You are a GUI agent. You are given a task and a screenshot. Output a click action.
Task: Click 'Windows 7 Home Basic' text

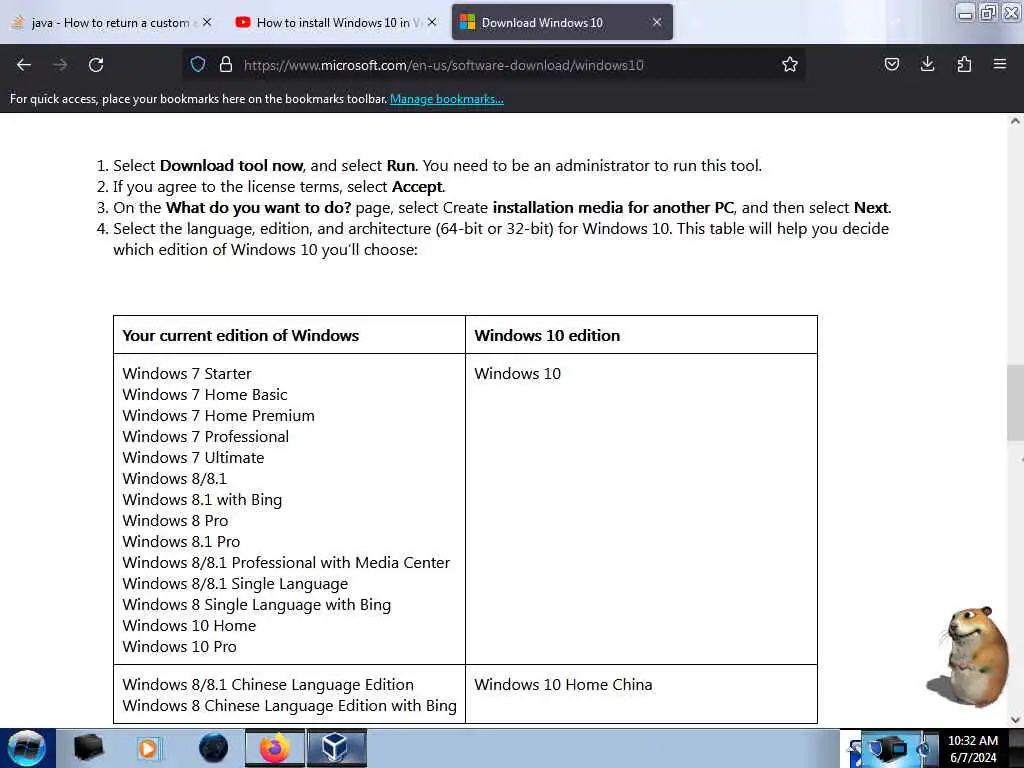205,394
